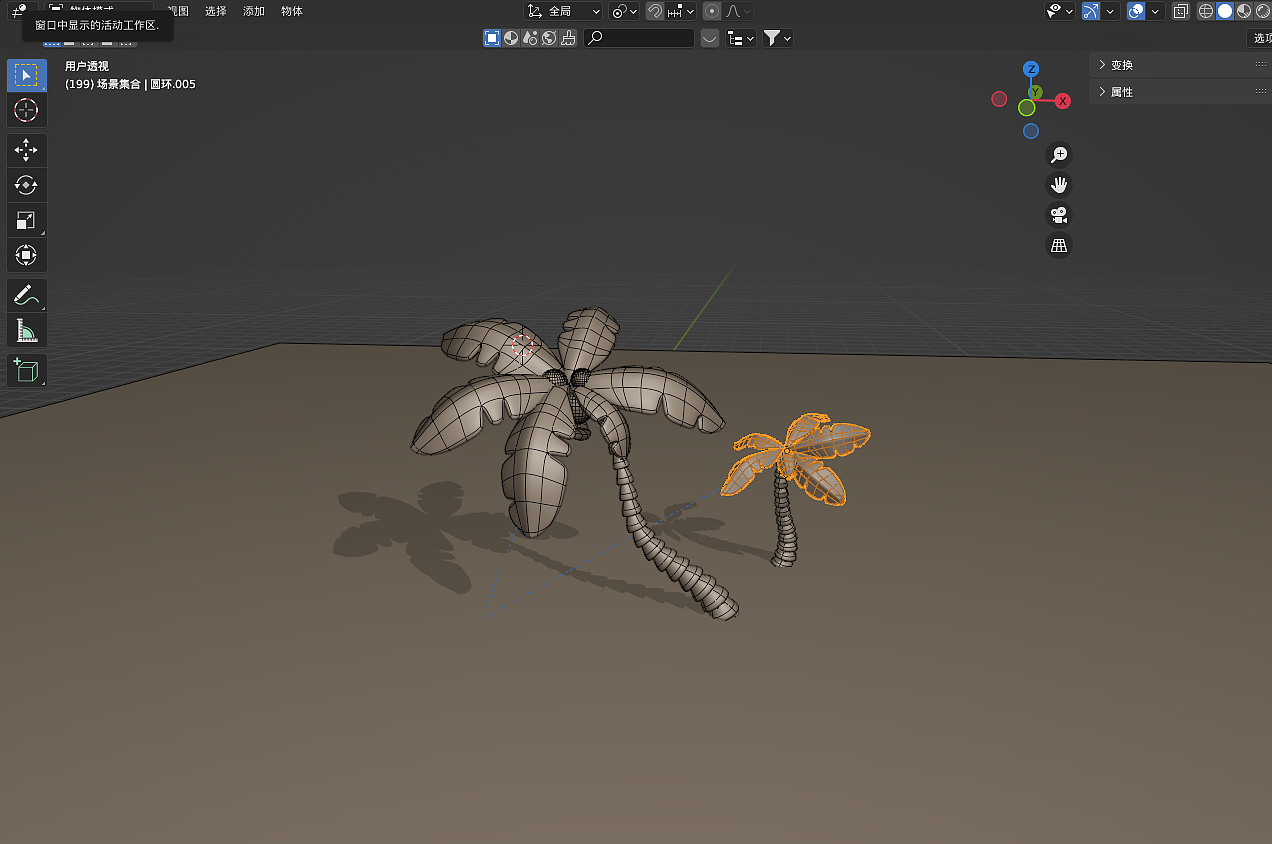Open object visibility eye dropdown
This screenshot has height=844, width=1272.
(1060, 11)
